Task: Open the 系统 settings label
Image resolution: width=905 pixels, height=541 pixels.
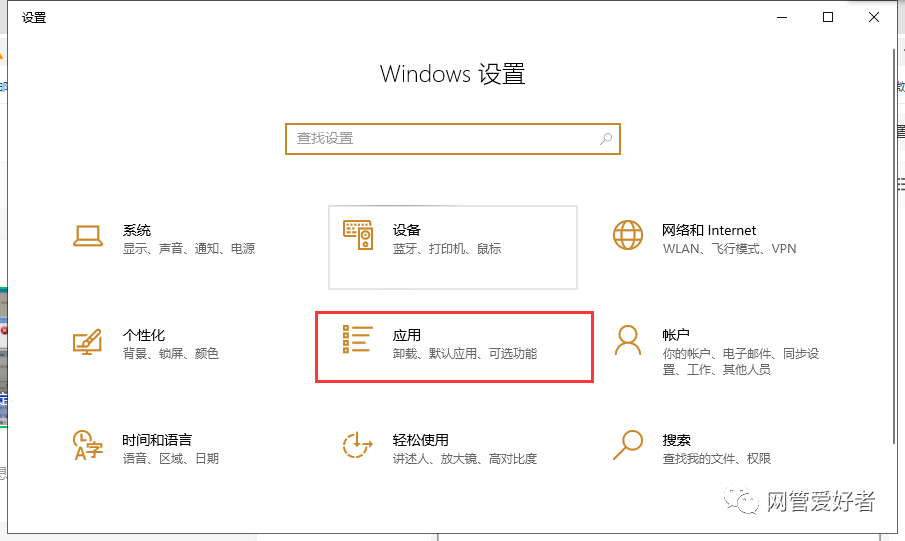Action: pos(137,230)
